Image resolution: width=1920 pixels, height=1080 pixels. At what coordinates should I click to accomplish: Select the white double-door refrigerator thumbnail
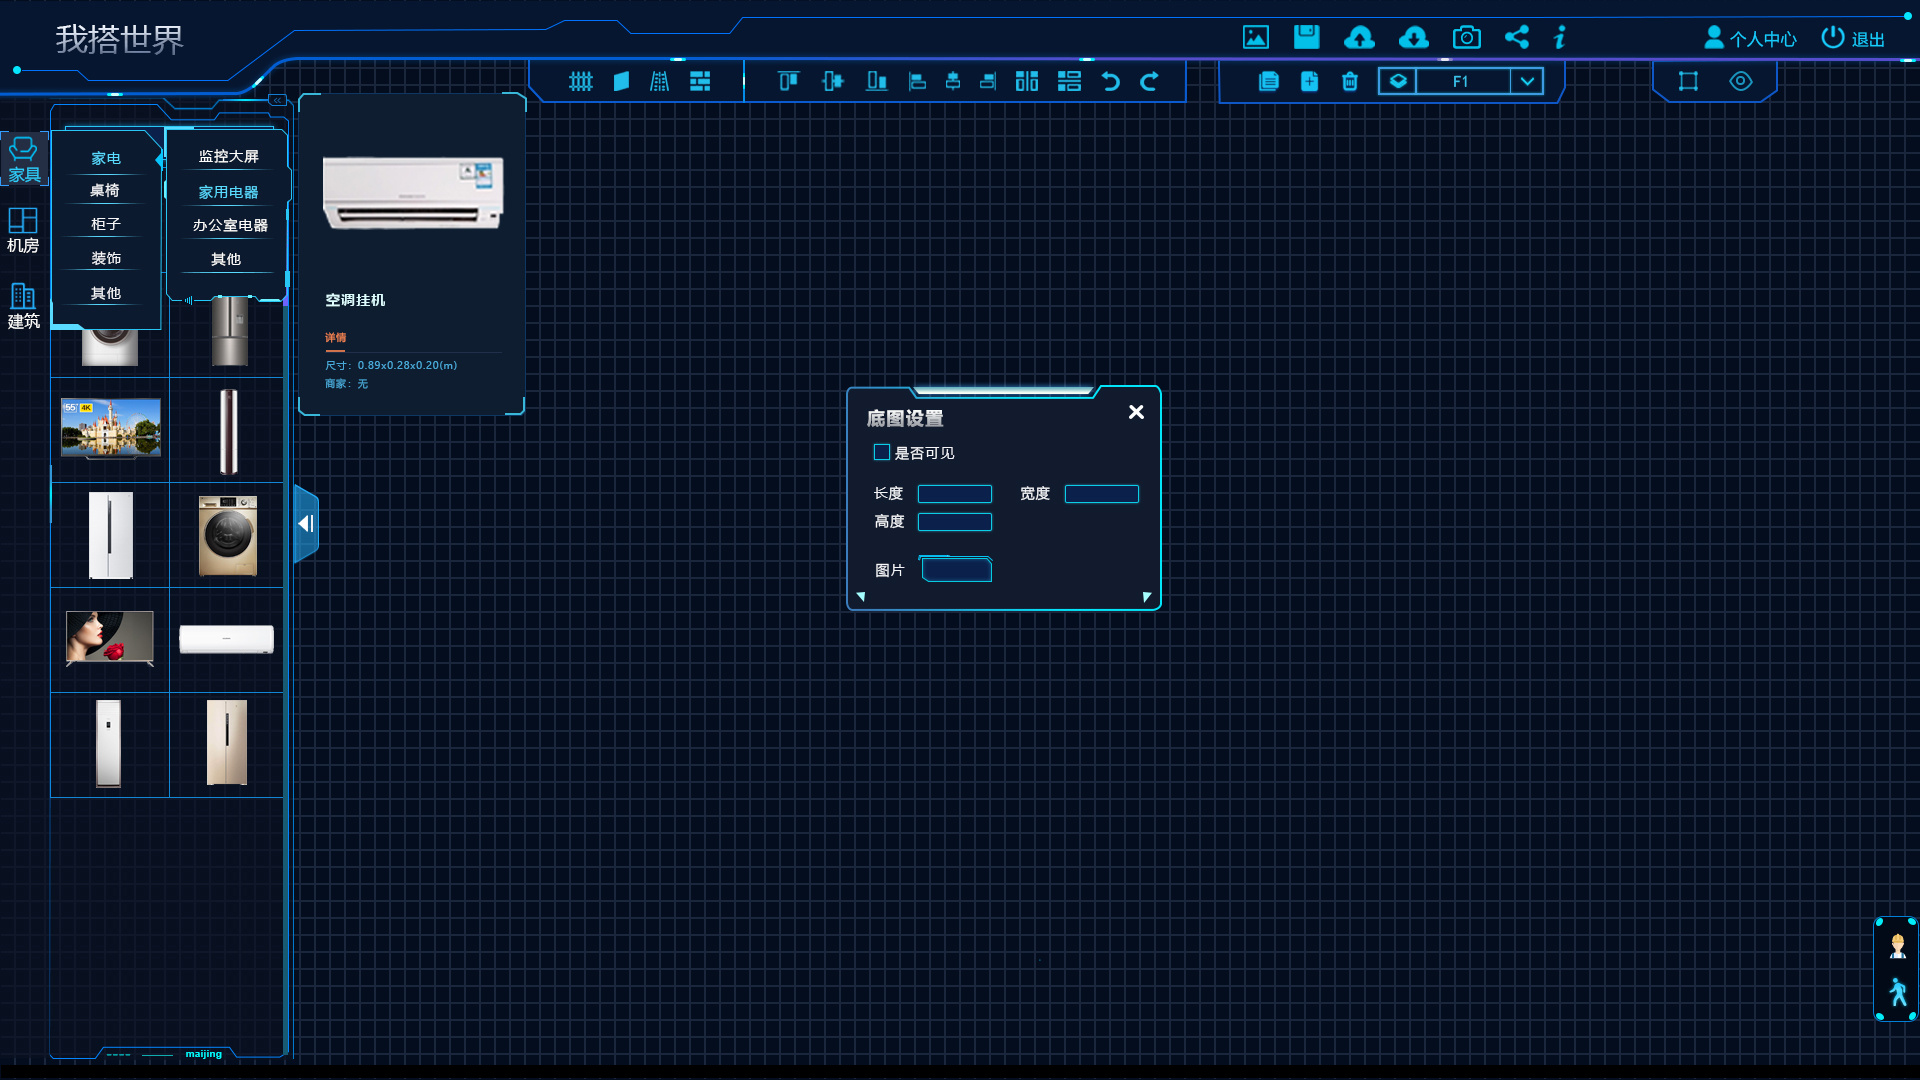(111, 535)
